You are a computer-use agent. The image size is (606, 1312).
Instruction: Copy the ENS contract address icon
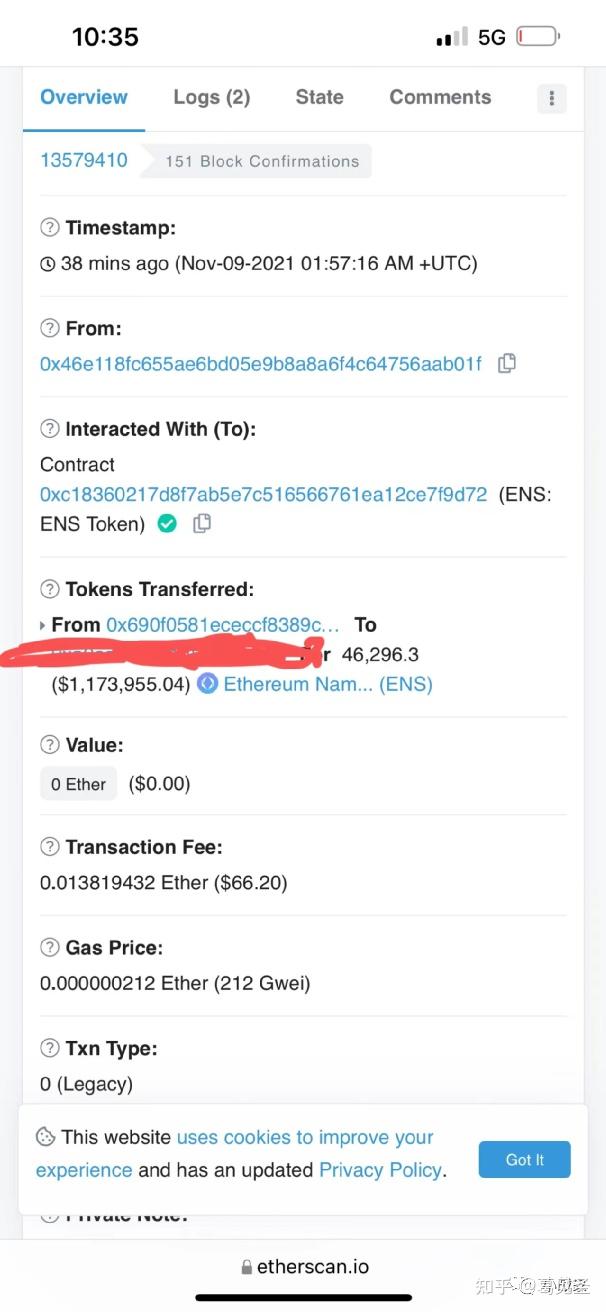click(202, 523)
